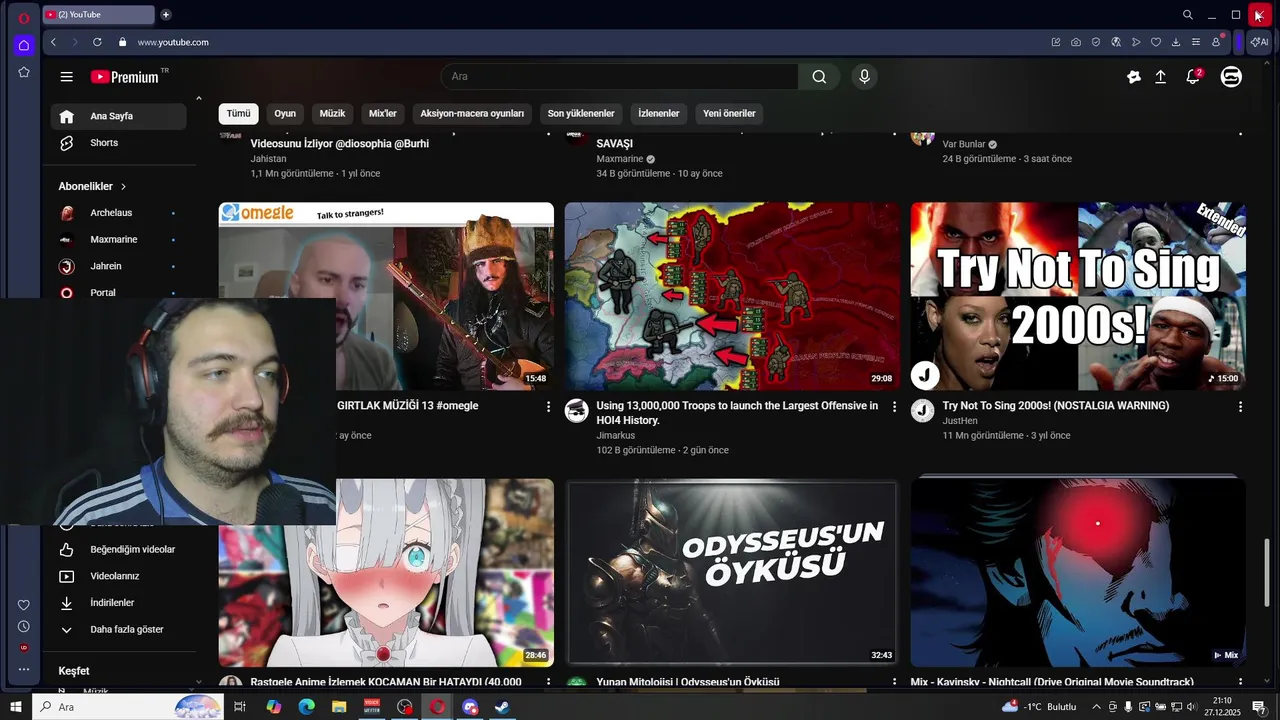
Task: Click the Opera translate page icon
Action: click(1115, 42)
